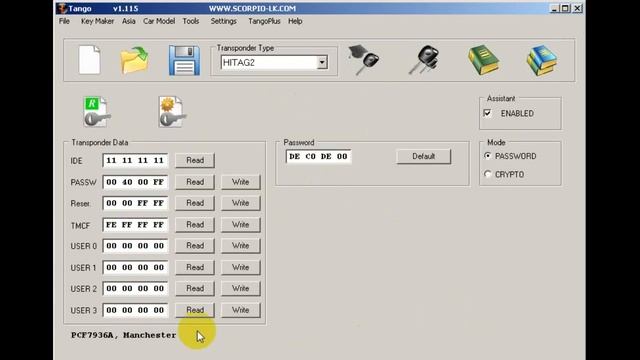This screenshot has height=360, width=640.
Task: Open the single green book icon
Action: pos(483,60)
